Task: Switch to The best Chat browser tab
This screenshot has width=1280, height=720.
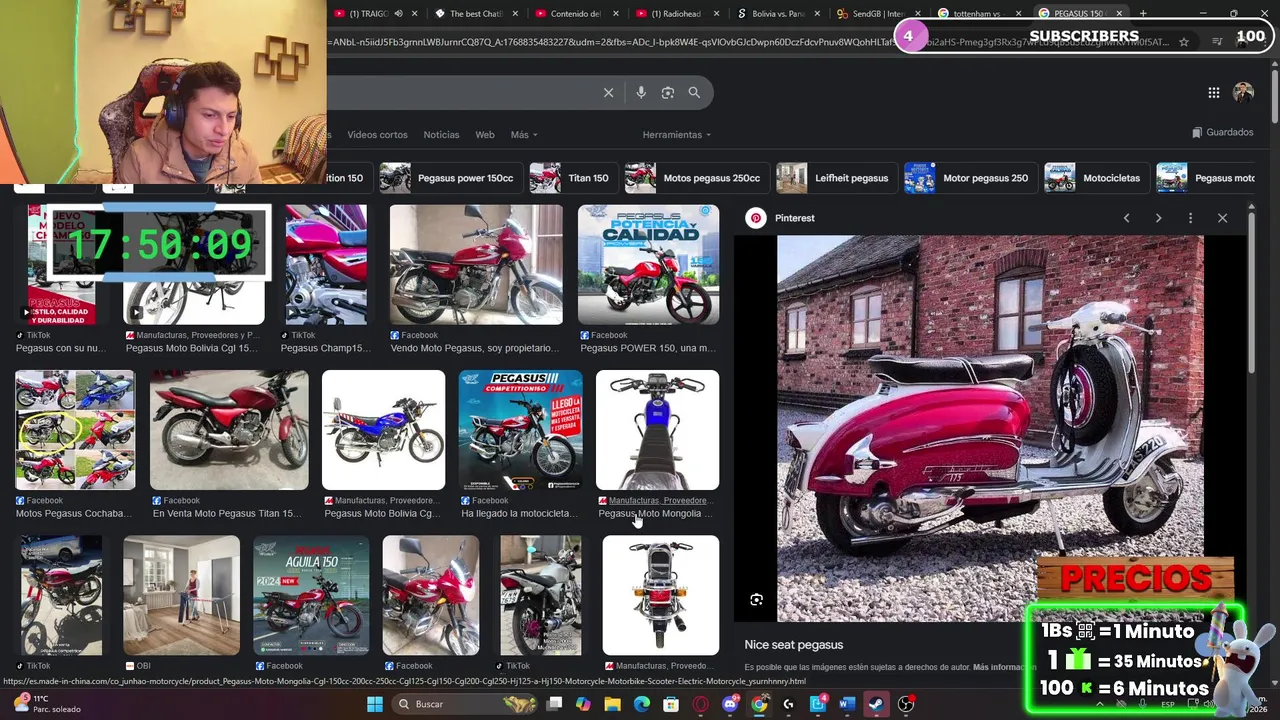Action: 476,14
